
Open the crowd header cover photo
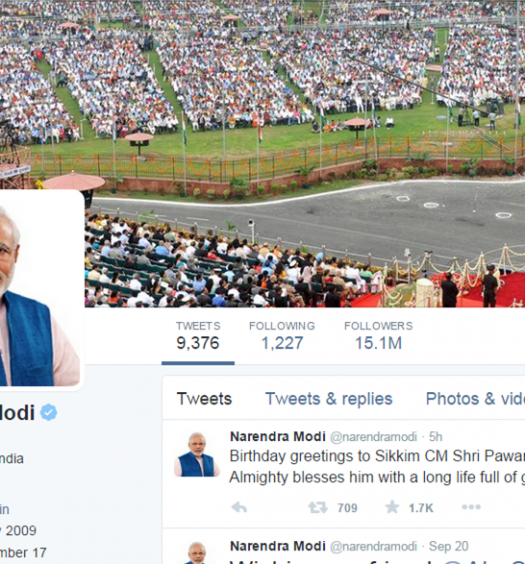(262, 108)
